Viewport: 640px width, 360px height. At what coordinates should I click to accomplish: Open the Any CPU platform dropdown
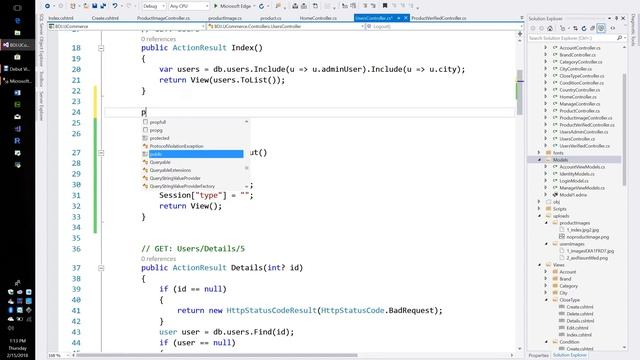[189, 6]
